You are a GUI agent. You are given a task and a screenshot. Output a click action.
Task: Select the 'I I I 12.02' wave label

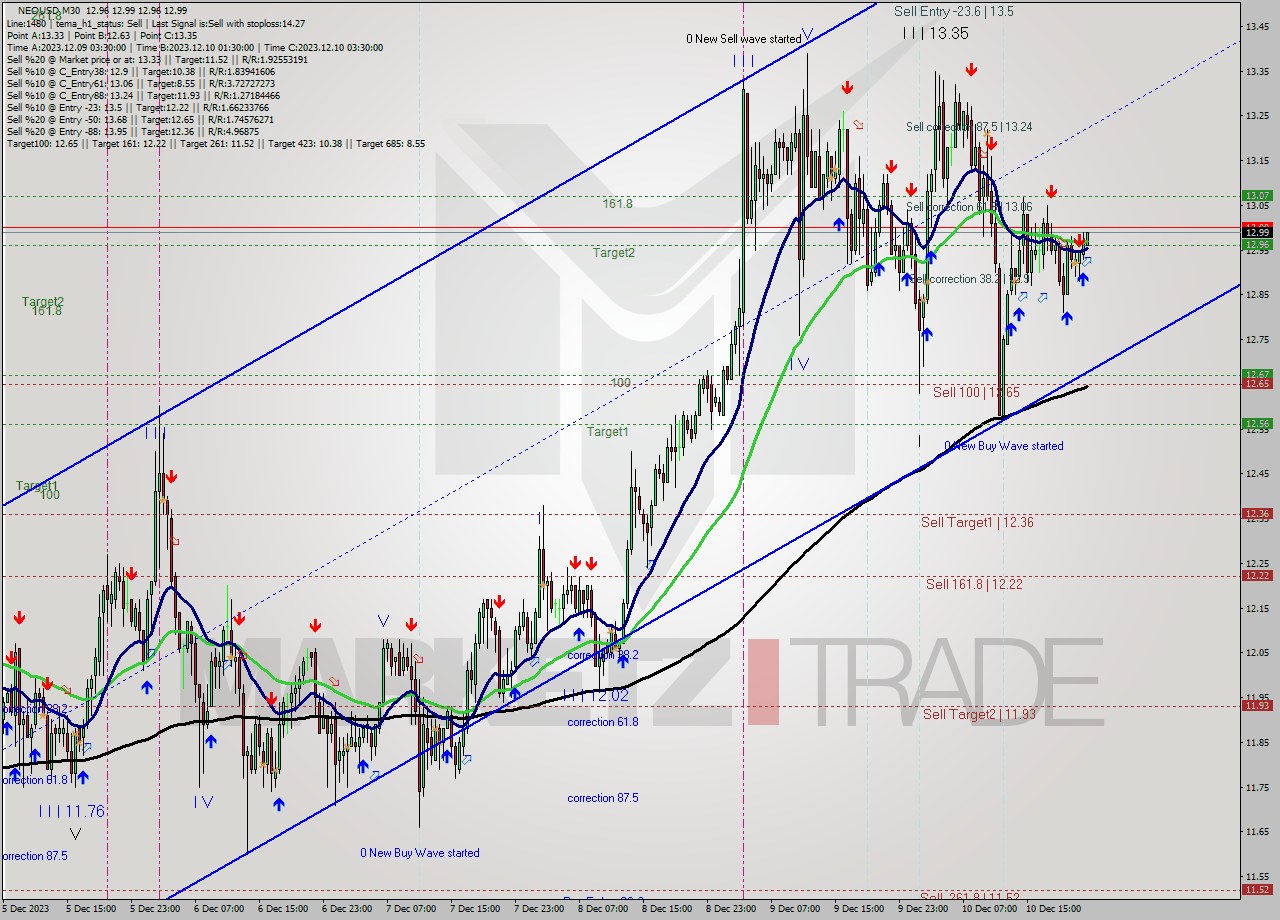(594, 695)
